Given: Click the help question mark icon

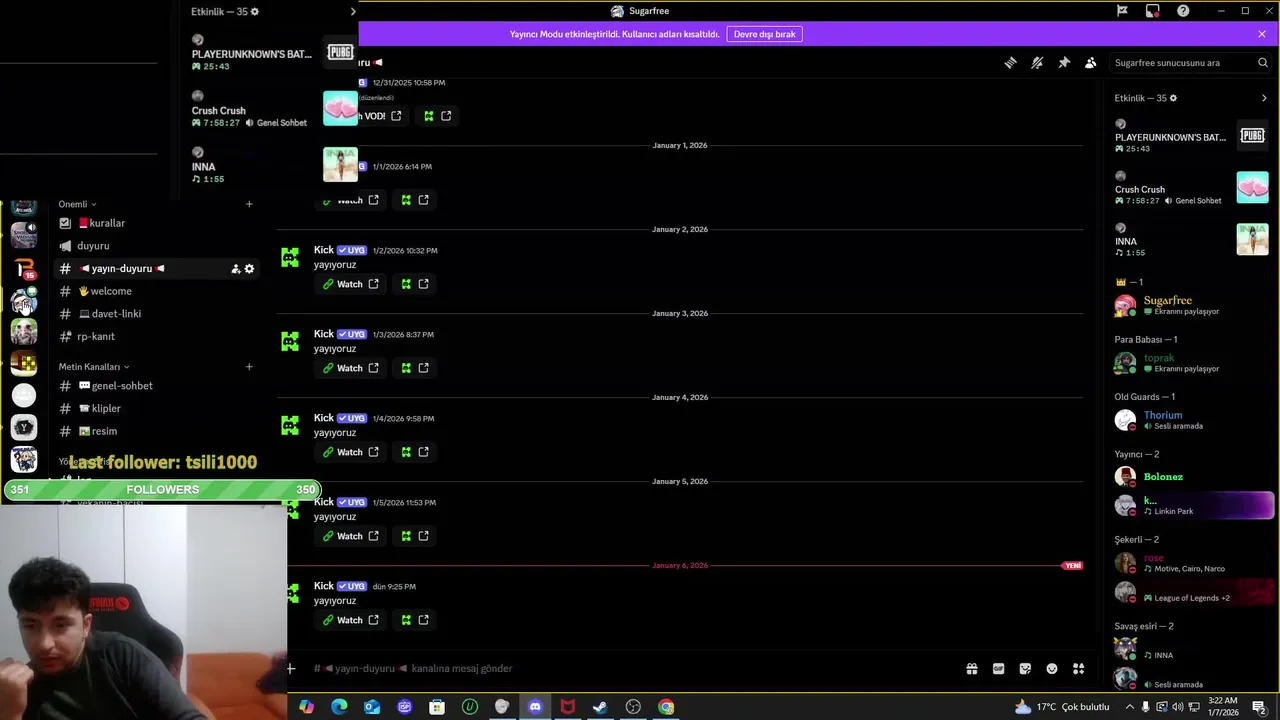Looking at the screenshot, I should click(1183, 11).
